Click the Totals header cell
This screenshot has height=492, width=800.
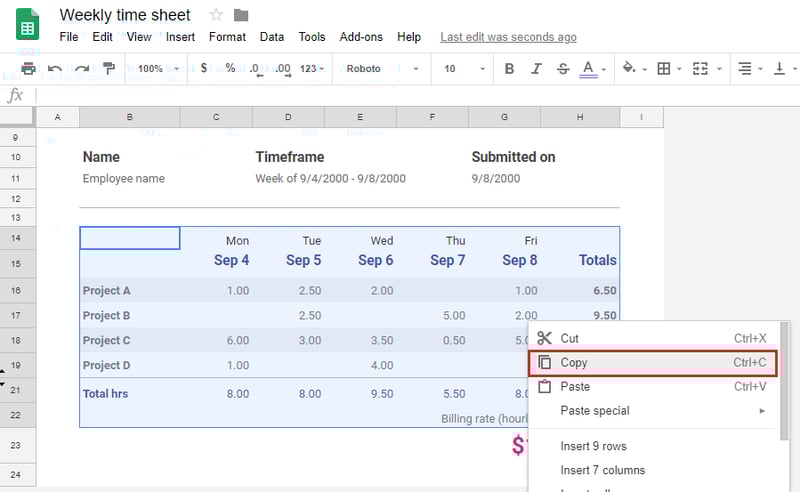tap(597, 260)
